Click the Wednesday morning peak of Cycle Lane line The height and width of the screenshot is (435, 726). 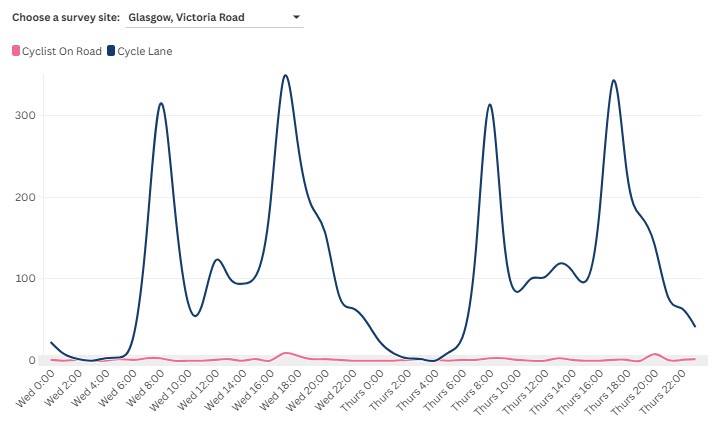click(160, 103)
